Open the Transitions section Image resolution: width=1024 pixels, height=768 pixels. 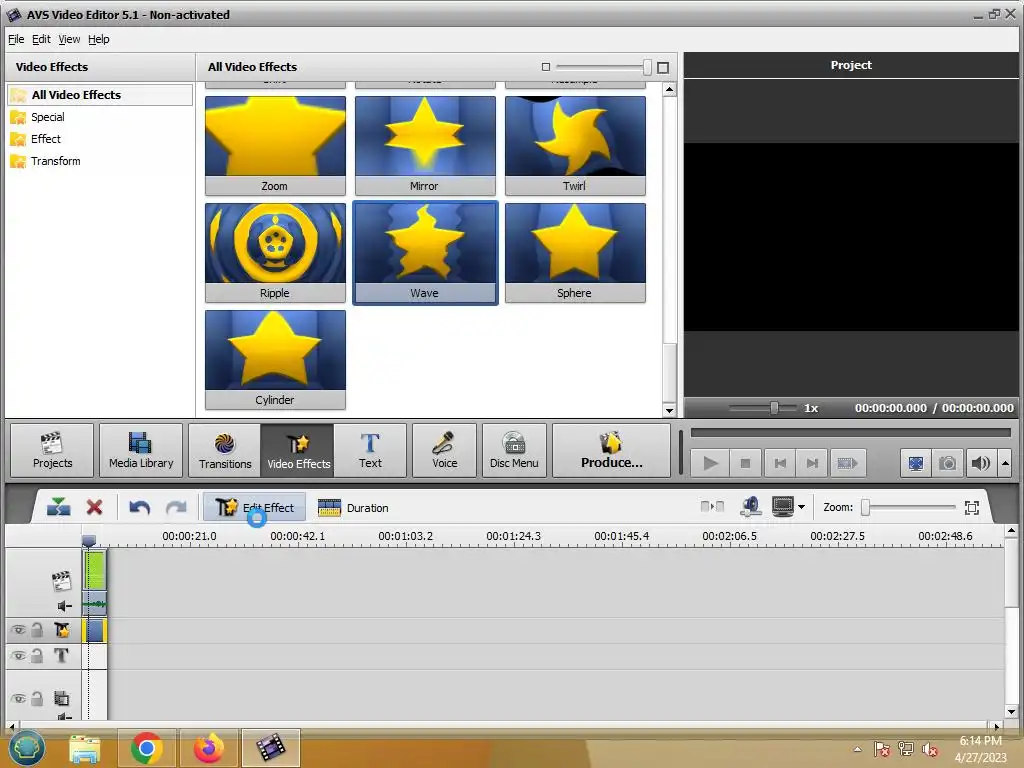click(225, 451)
